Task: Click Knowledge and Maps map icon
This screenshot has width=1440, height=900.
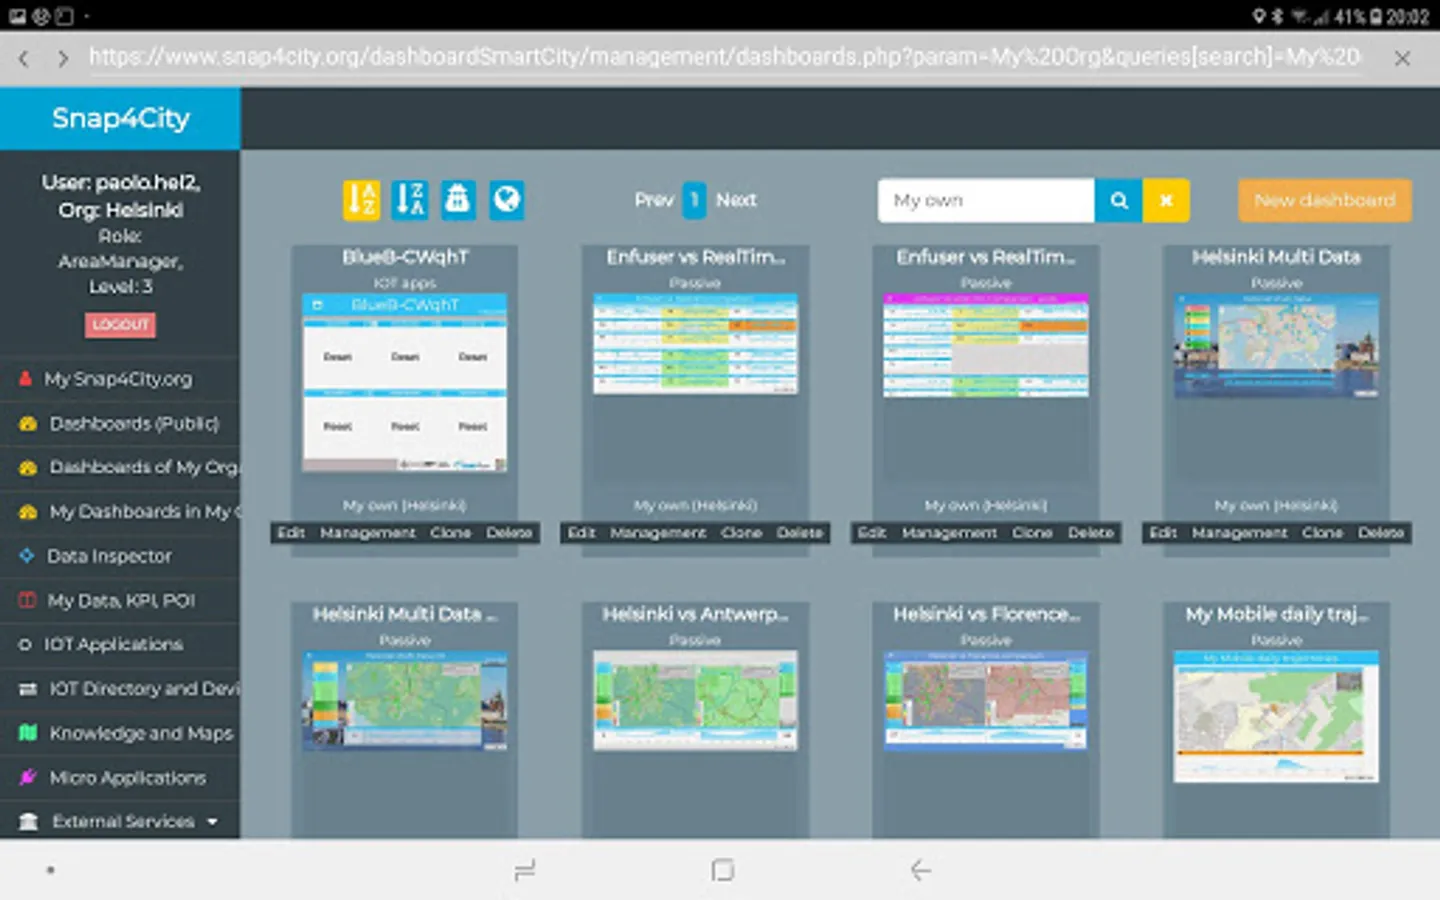Action: (x=28, y=733)
